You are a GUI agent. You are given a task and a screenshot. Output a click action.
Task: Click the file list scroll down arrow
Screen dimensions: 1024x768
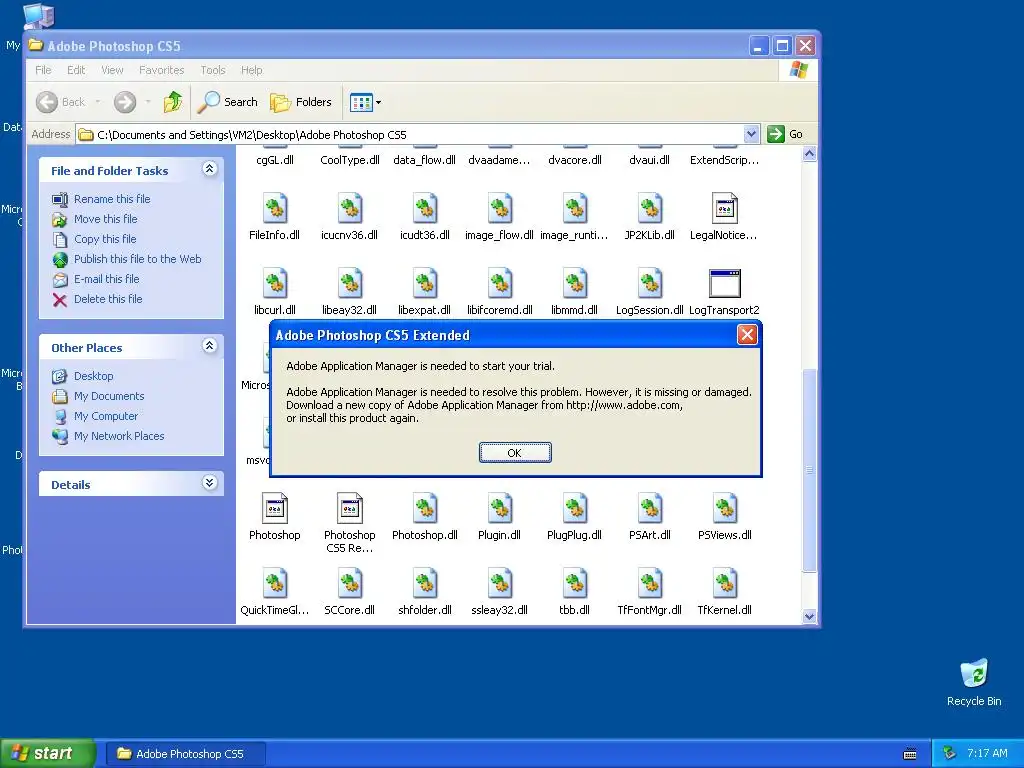[x=809, y=616]
